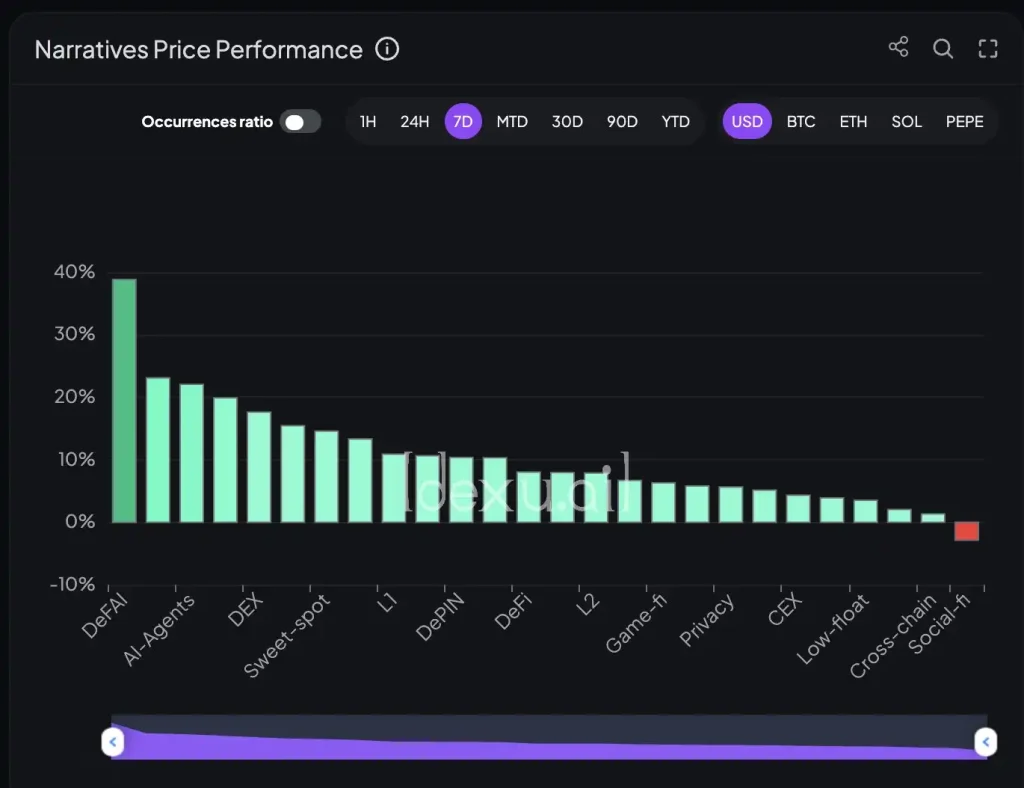Image resolution: width=1024 pixels, height=788 pixels.
Task: Switch to the YTD timeframe
Action: click(x=675, y=122)
